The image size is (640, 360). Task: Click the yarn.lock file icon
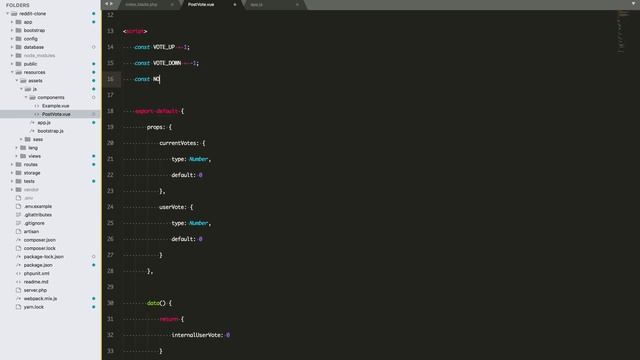coord(18,307)
